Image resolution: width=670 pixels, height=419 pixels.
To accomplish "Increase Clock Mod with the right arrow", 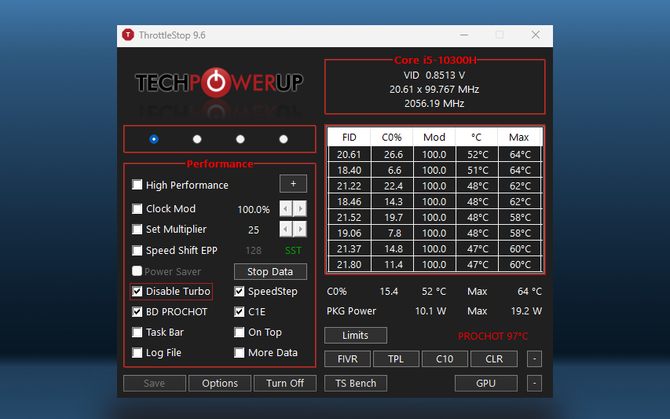I will point(300,209).
